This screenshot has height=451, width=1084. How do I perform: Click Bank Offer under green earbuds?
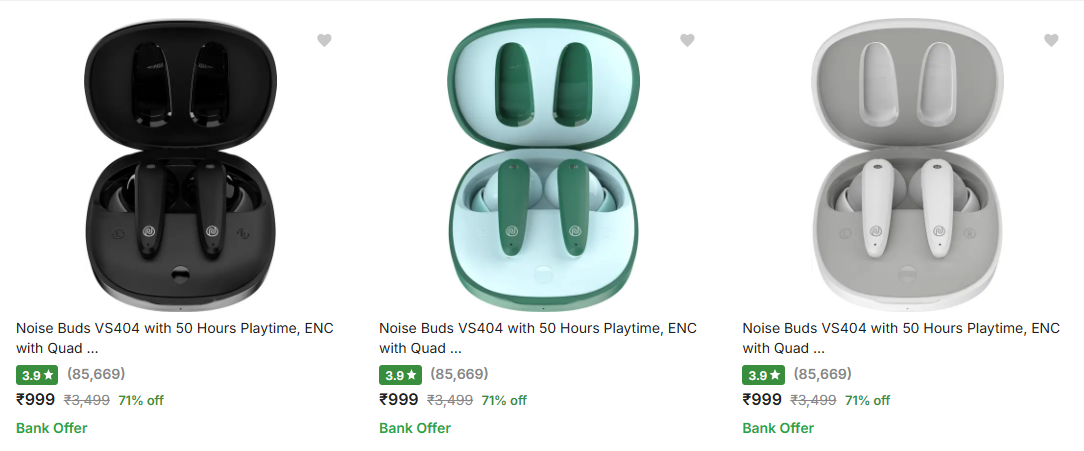click(x=415, y=428)
